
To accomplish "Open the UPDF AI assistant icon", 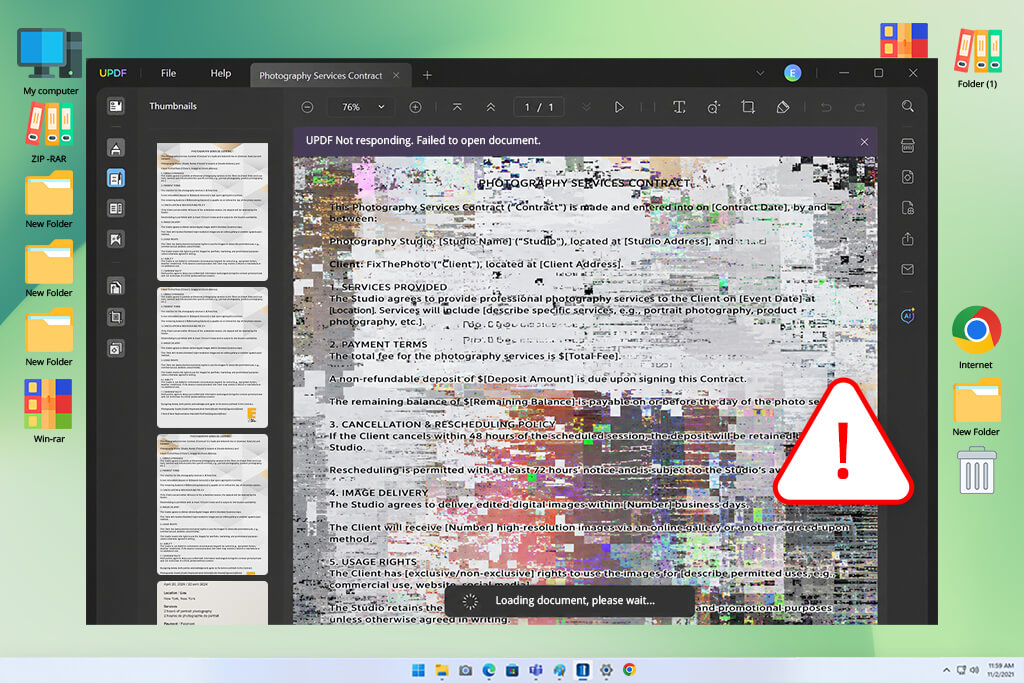I will tap(908, 316).
